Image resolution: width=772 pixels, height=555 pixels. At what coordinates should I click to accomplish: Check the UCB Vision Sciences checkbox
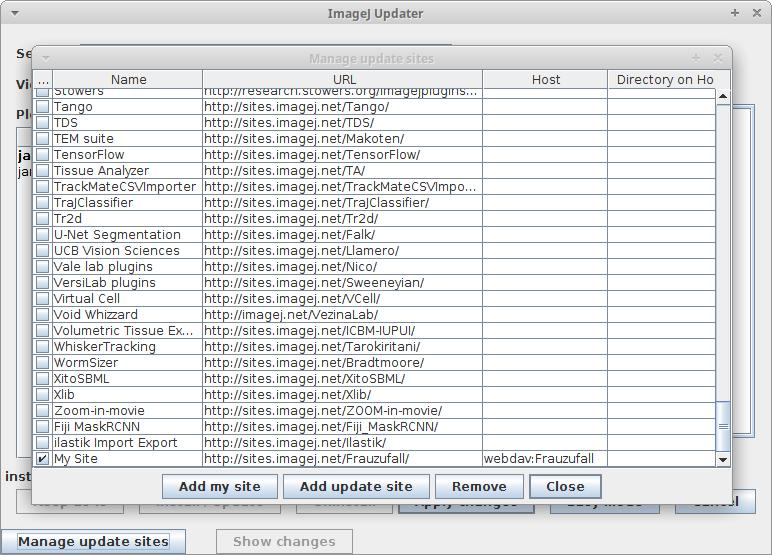[x=43, y=251]
